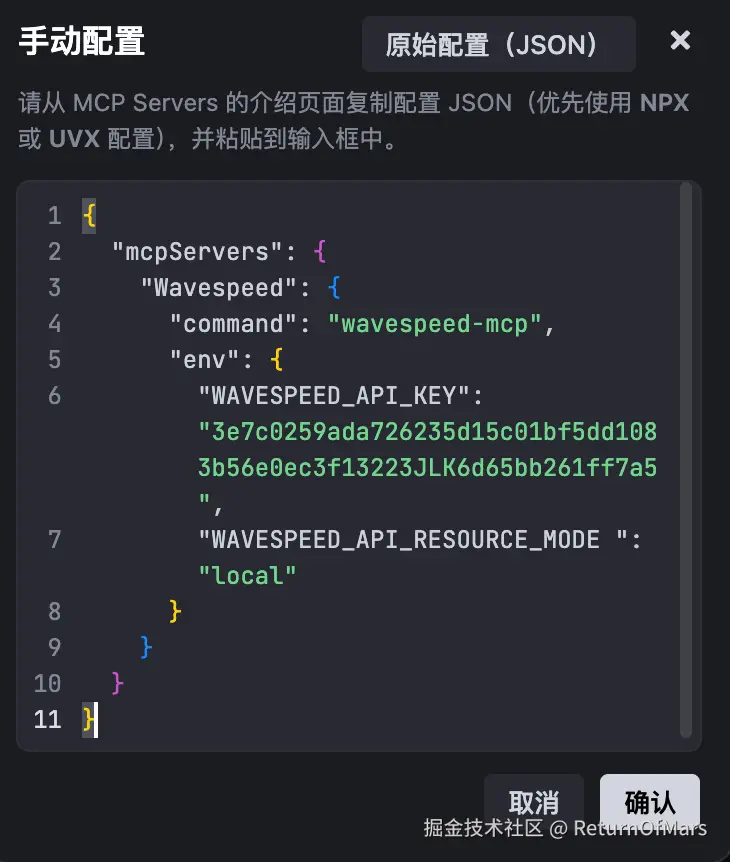Click line number 1 in the gutter

click(x=54, y=216)
